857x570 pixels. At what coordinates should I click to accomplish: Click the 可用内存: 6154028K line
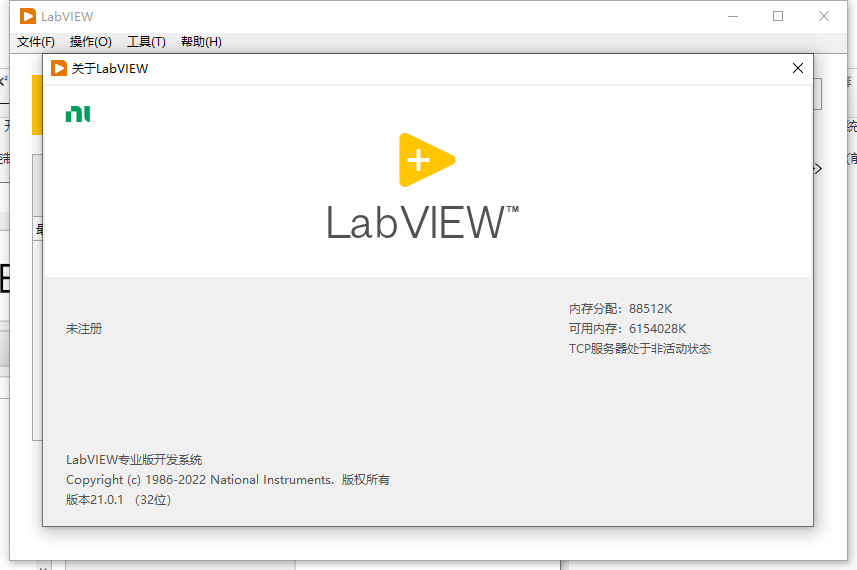point(627,328)
